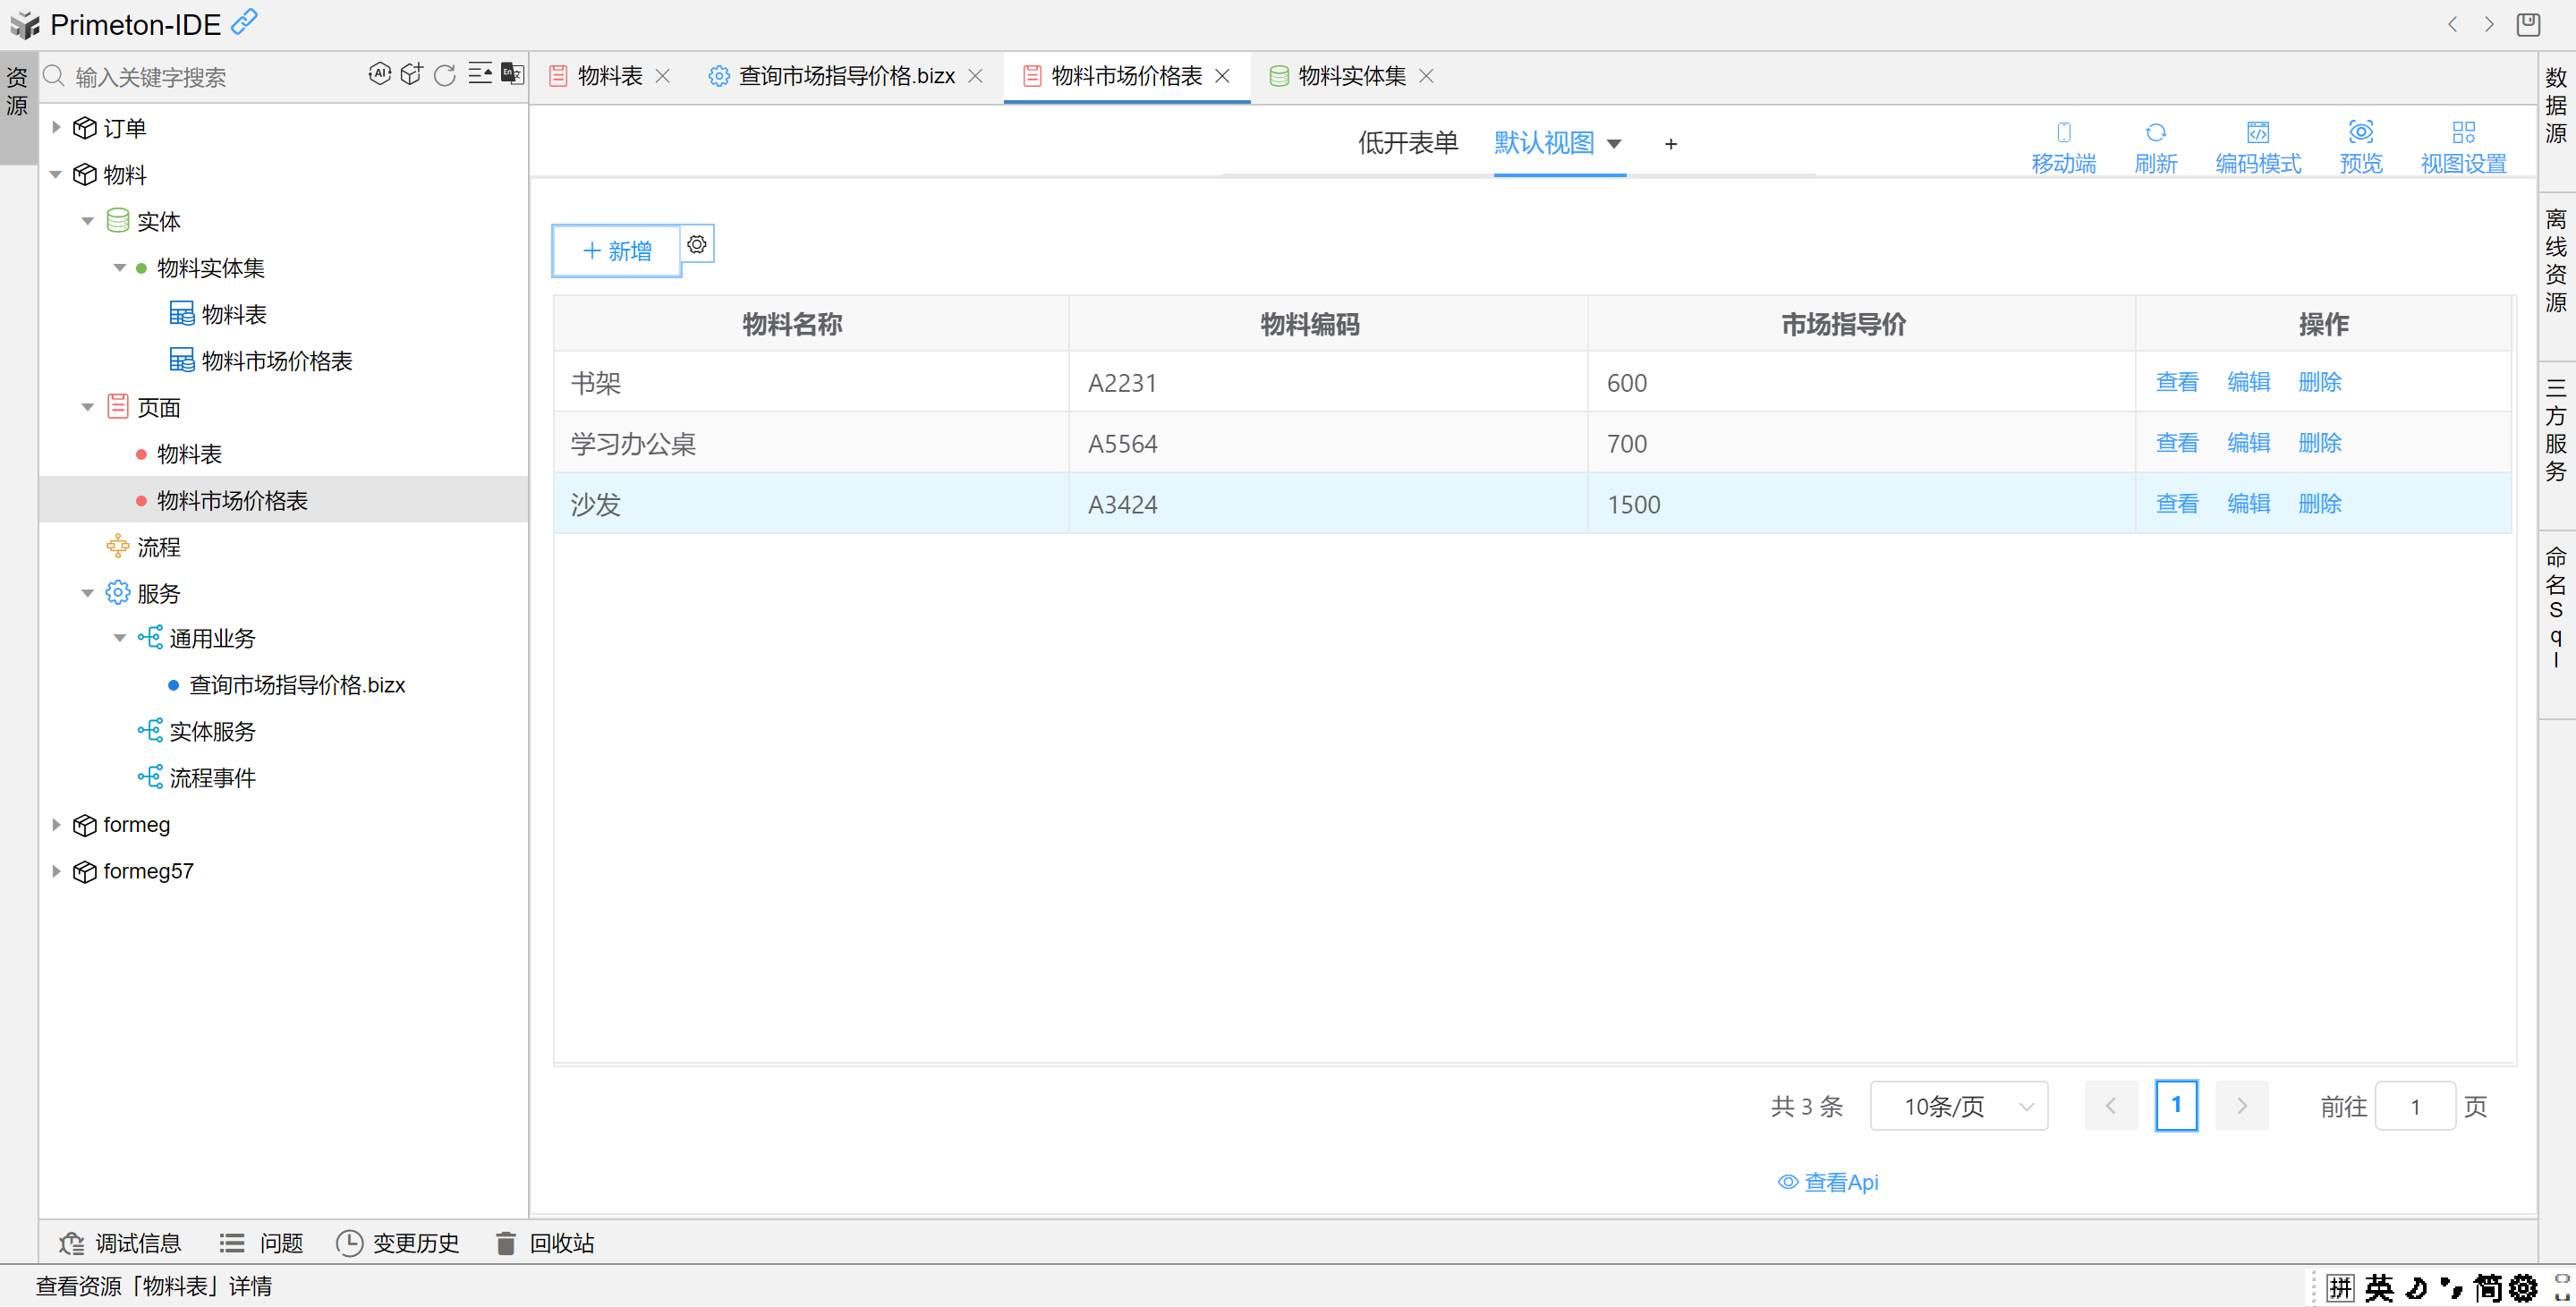Screen dimensions: 2576x1307
Task: Click the collapse all tree nodes icon
Action: pyautogui.click(x=480, y=74)
